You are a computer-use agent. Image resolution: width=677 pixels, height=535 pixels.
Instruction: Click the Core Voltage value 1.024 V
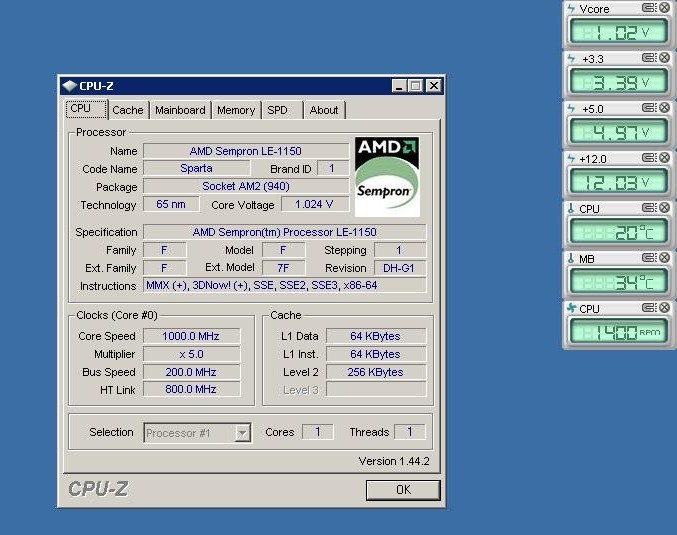pos(314,204)
